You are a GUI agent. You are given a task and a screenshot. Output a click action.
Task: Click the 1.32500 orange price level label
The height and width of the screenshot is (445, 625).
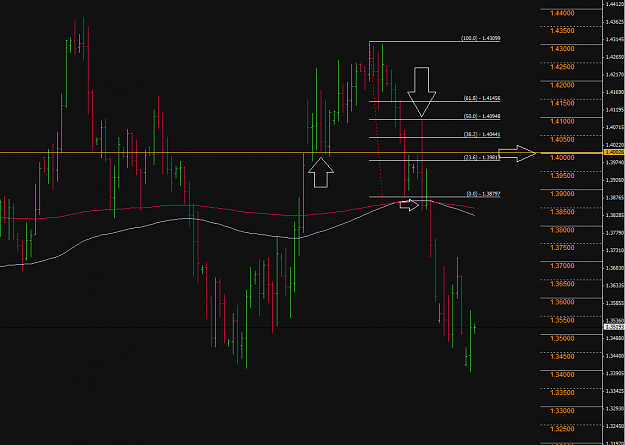tap(562, 429)
